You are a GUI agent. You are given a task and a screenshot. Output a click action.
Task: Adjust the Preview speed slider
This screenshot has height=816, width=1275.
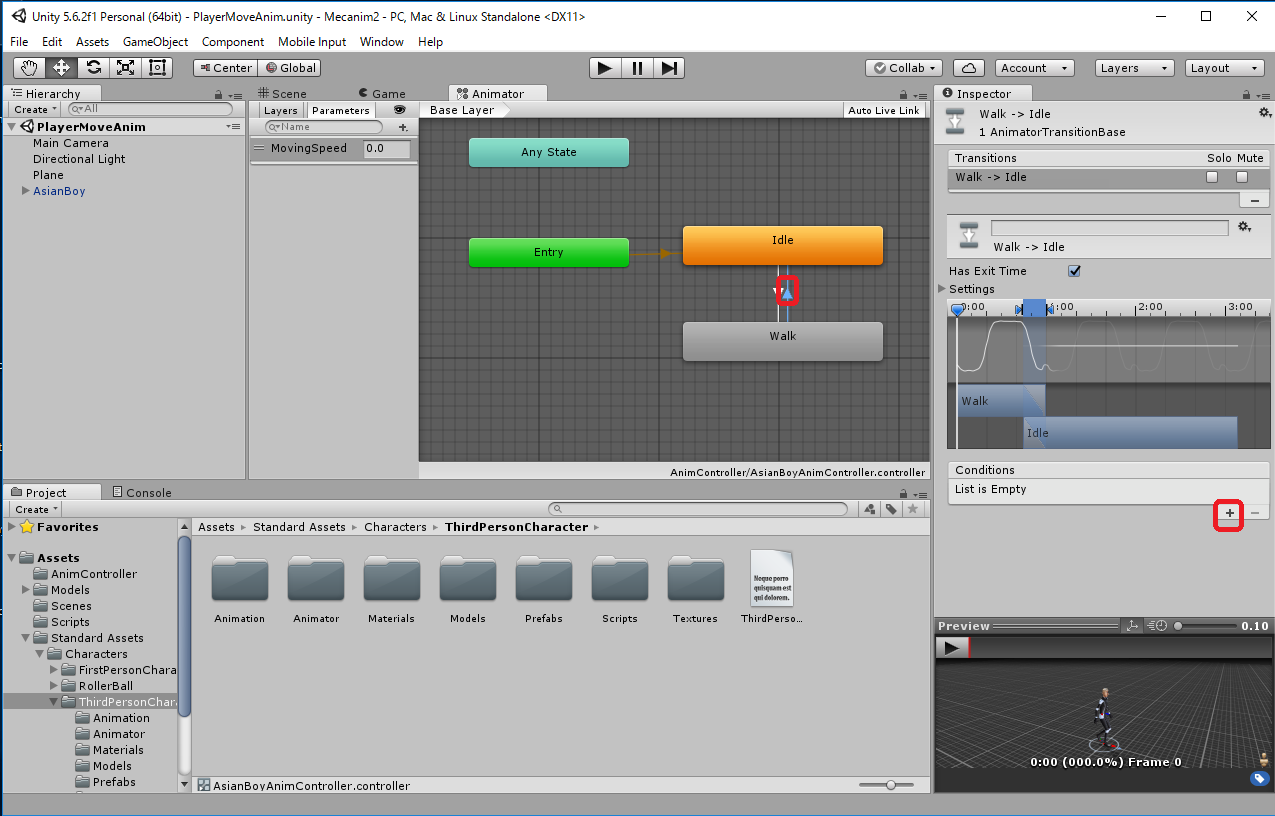1179,626
